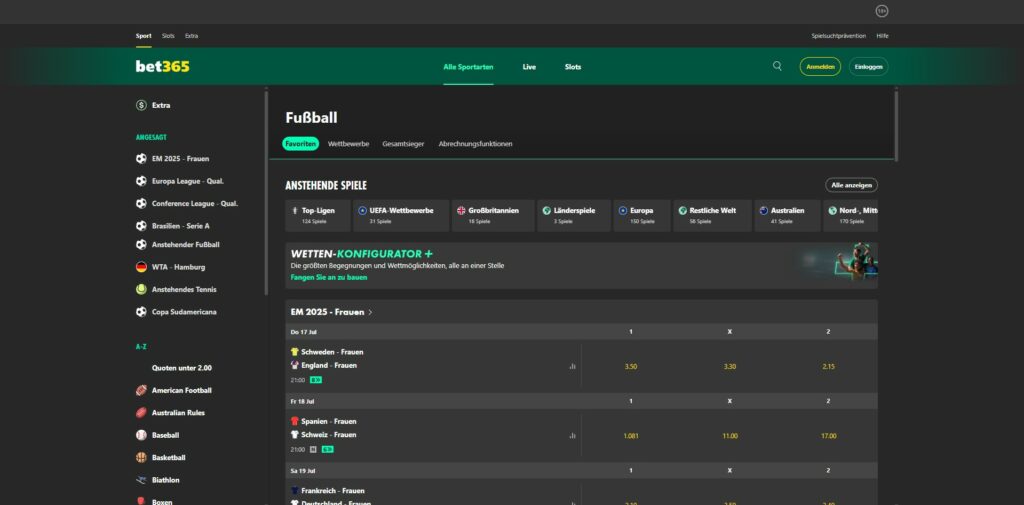Bet on draw at 11.00
The width and height of the screenshot is (1024, 505).
click(x=729, y=436)
